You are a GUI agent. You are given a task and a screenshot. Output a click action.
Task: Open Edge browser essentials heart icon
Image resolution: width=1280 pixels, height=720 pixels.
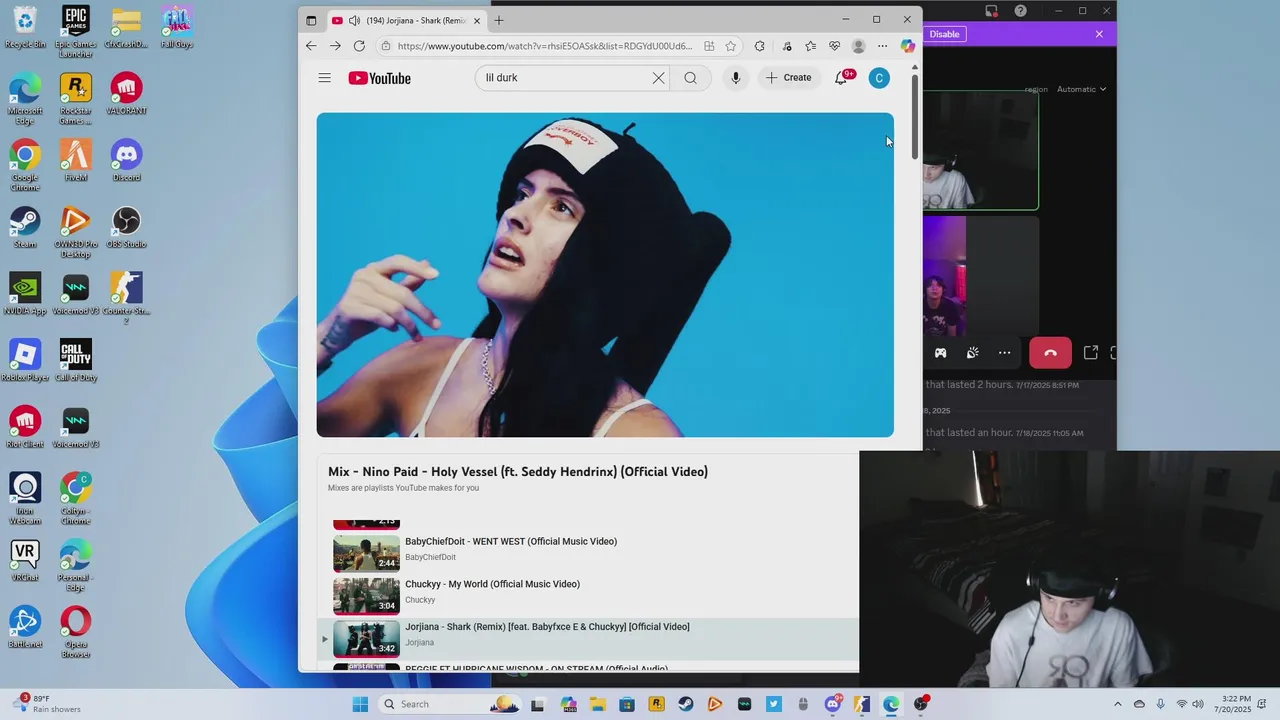pos(834,46)
